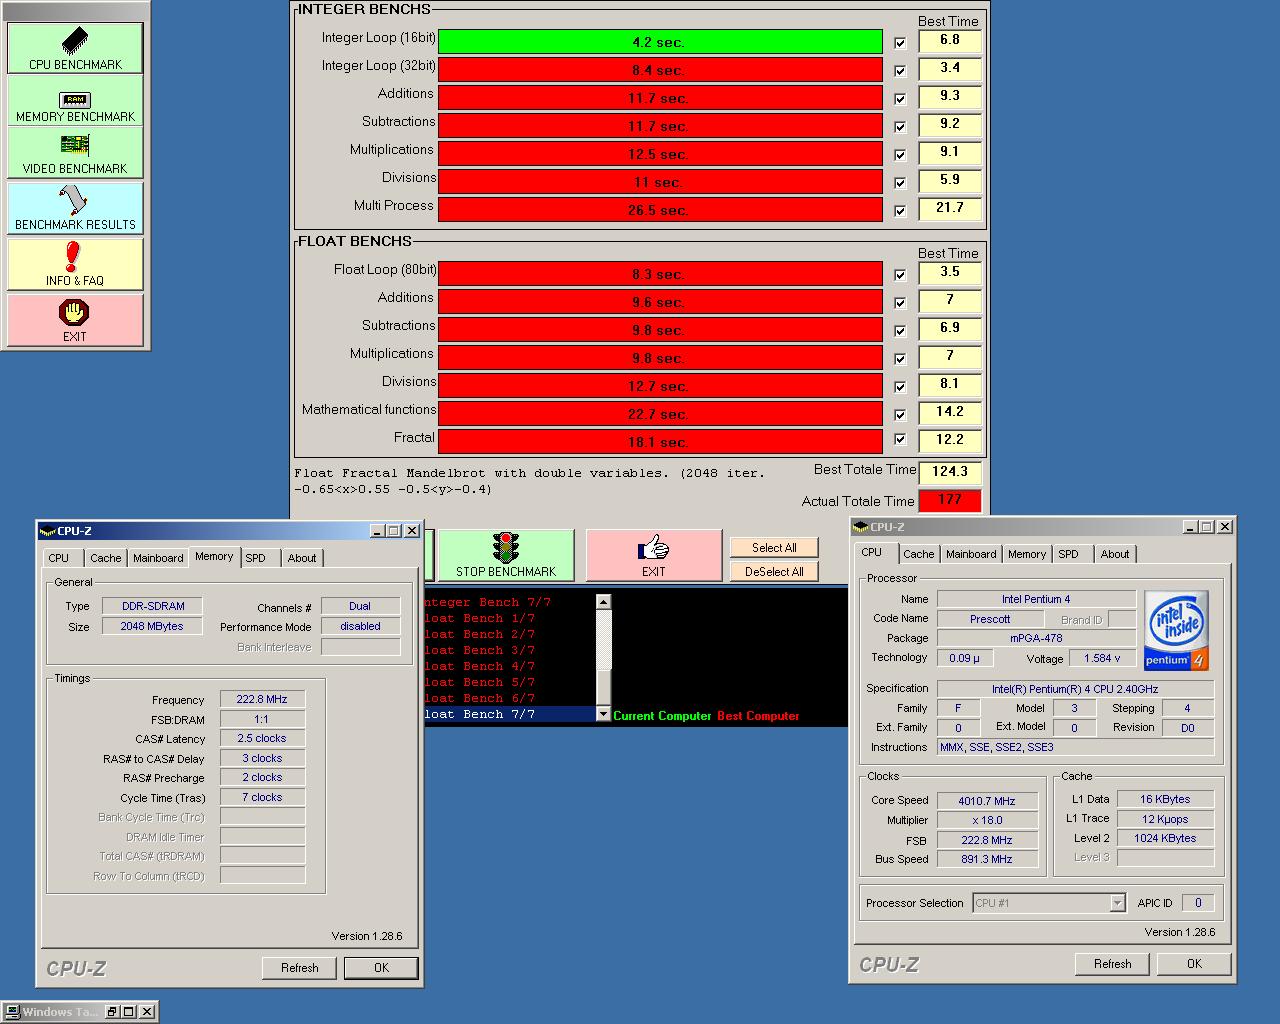Open Mainboard tab in right CPU-Z window
Screen dimensions: 1280x1024
(x=971, y=554)
